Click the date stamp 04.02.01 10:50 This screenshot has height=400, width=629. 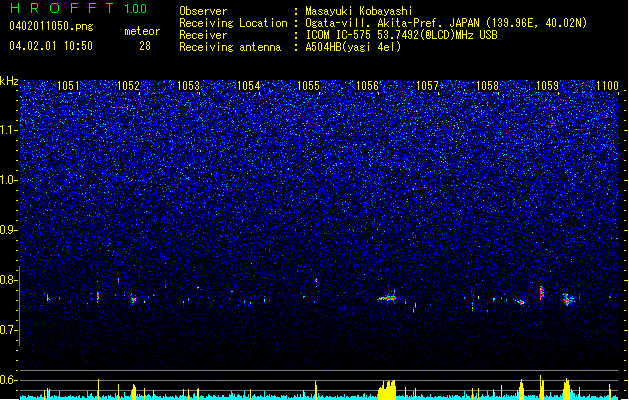tap(51, 46)
